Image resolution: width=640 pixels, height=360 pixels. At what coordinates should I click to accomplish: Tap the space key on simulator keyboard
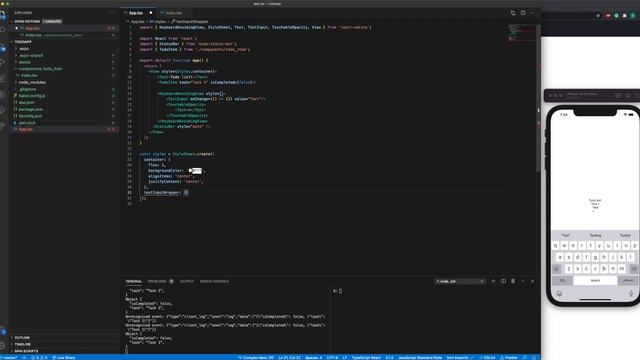(595, 280)
